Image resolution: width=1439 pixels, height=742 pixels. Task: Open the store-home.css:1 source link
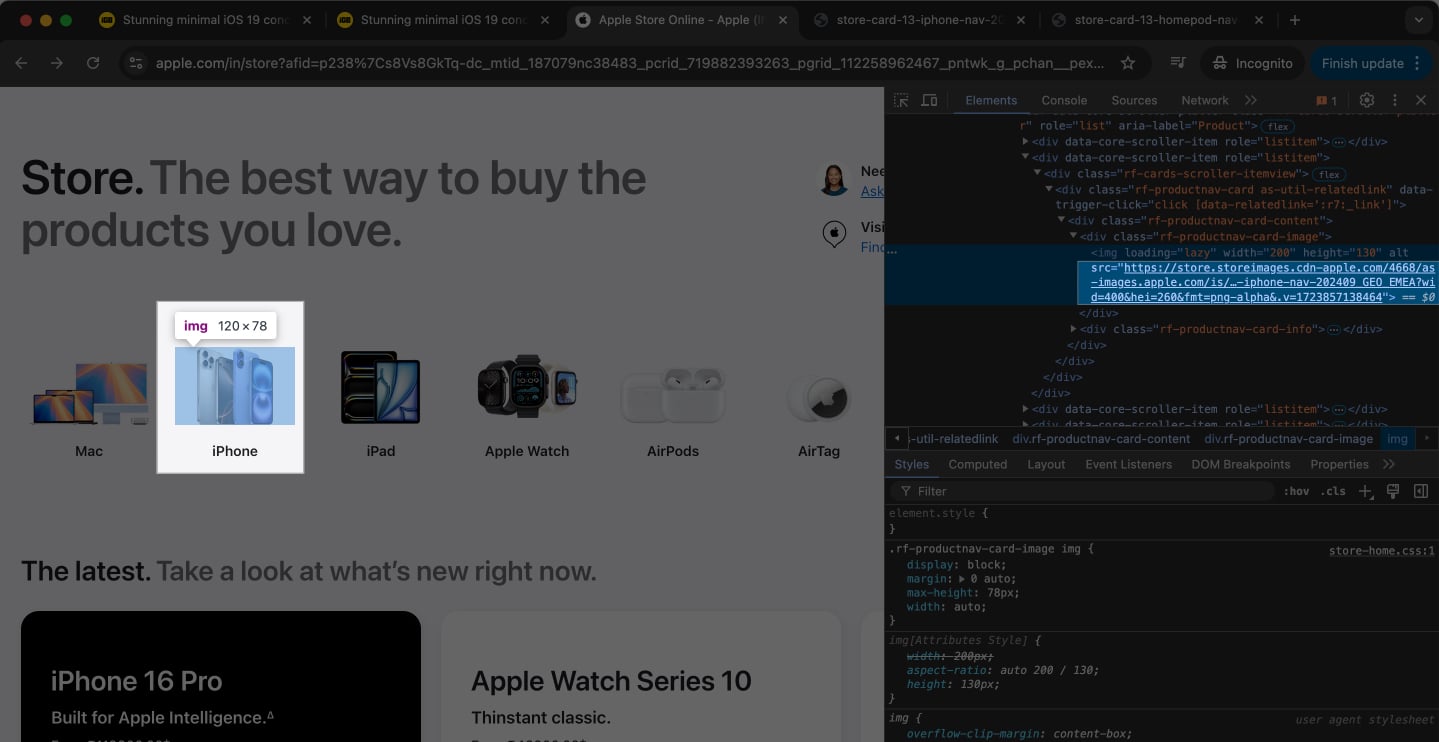pos(1381,550)
